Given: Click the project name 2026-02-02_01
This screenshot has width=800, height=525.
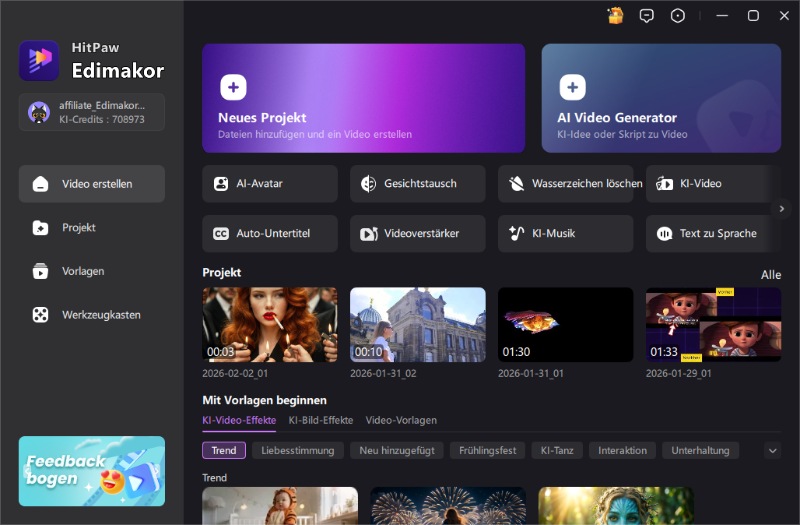Looking at the screenshot, I should 235,373.
